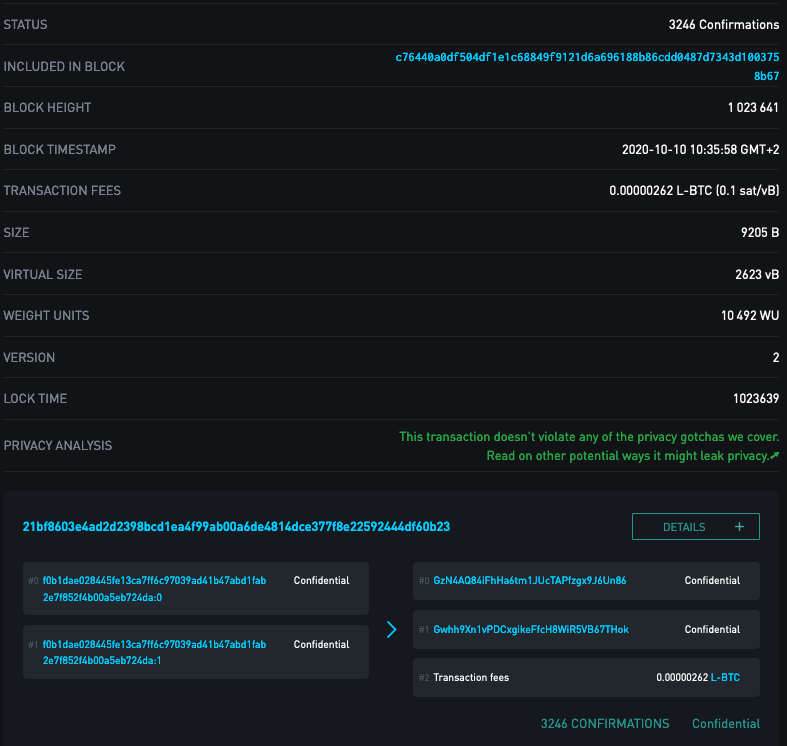Click the 0.00000262 amount in output #2
The height and width of the screenshot is (746, 787).
682,677
